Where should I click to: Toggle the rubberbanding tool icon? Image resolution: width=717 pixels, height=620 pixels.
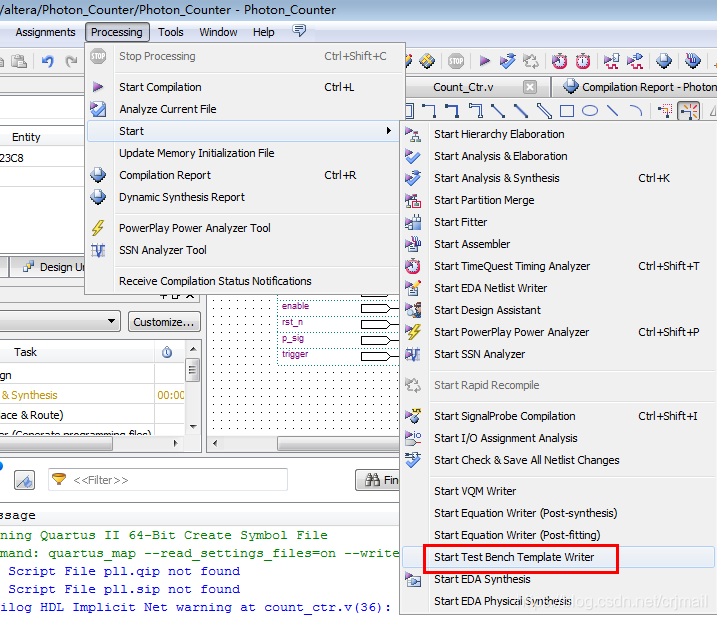689,111
